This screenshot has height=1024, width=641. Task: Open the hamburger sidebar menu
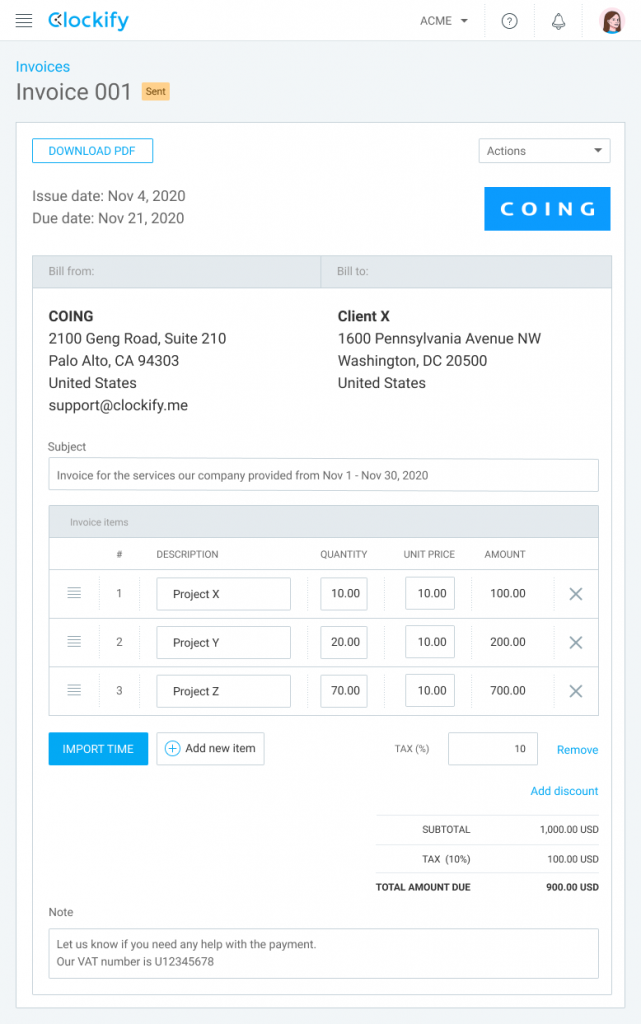(24, 21)
